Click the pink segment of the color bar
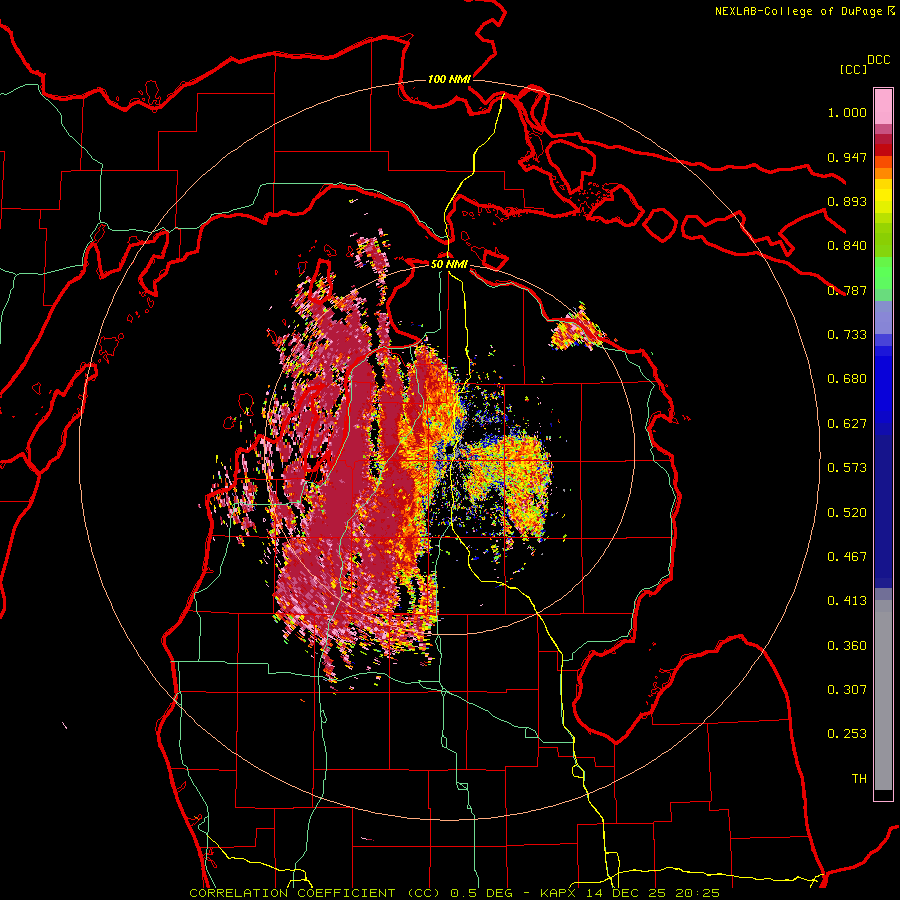900x900 pixels. 883,107
